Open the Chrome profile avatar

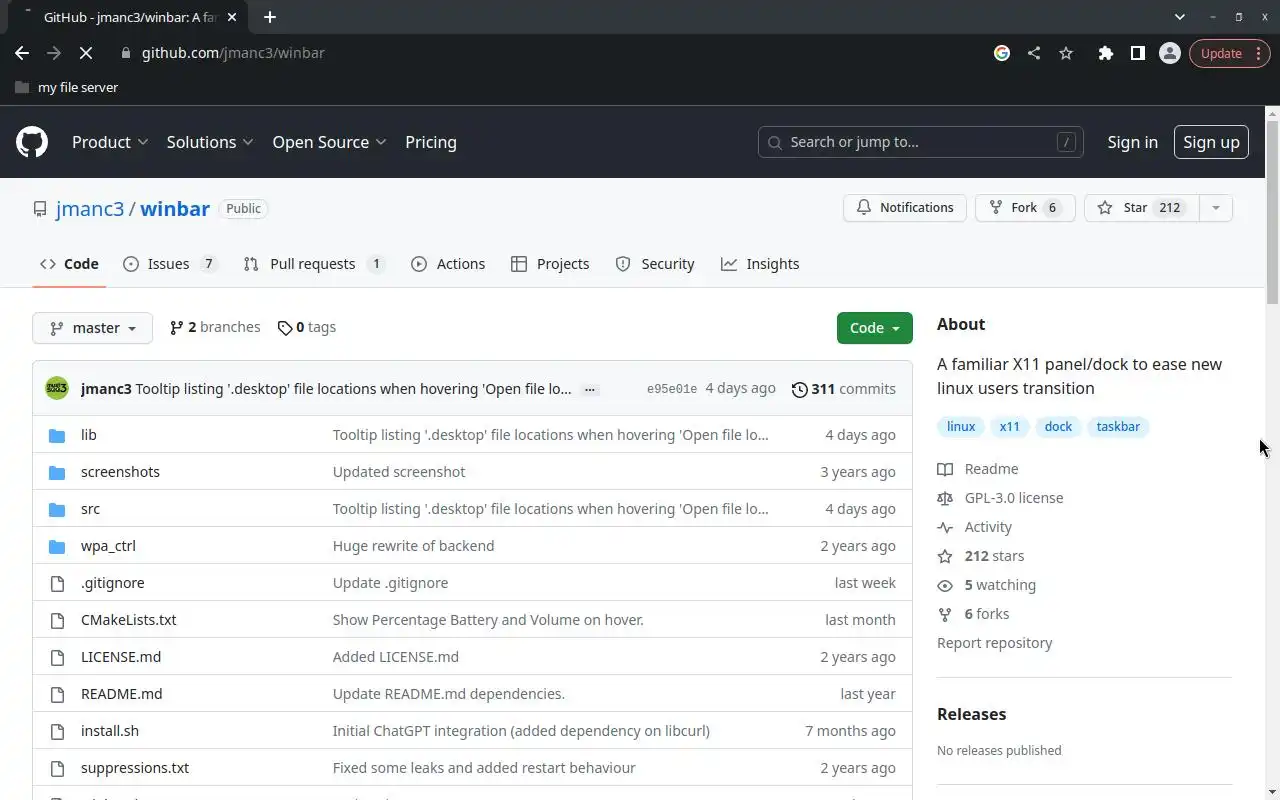click(1169, 53)
